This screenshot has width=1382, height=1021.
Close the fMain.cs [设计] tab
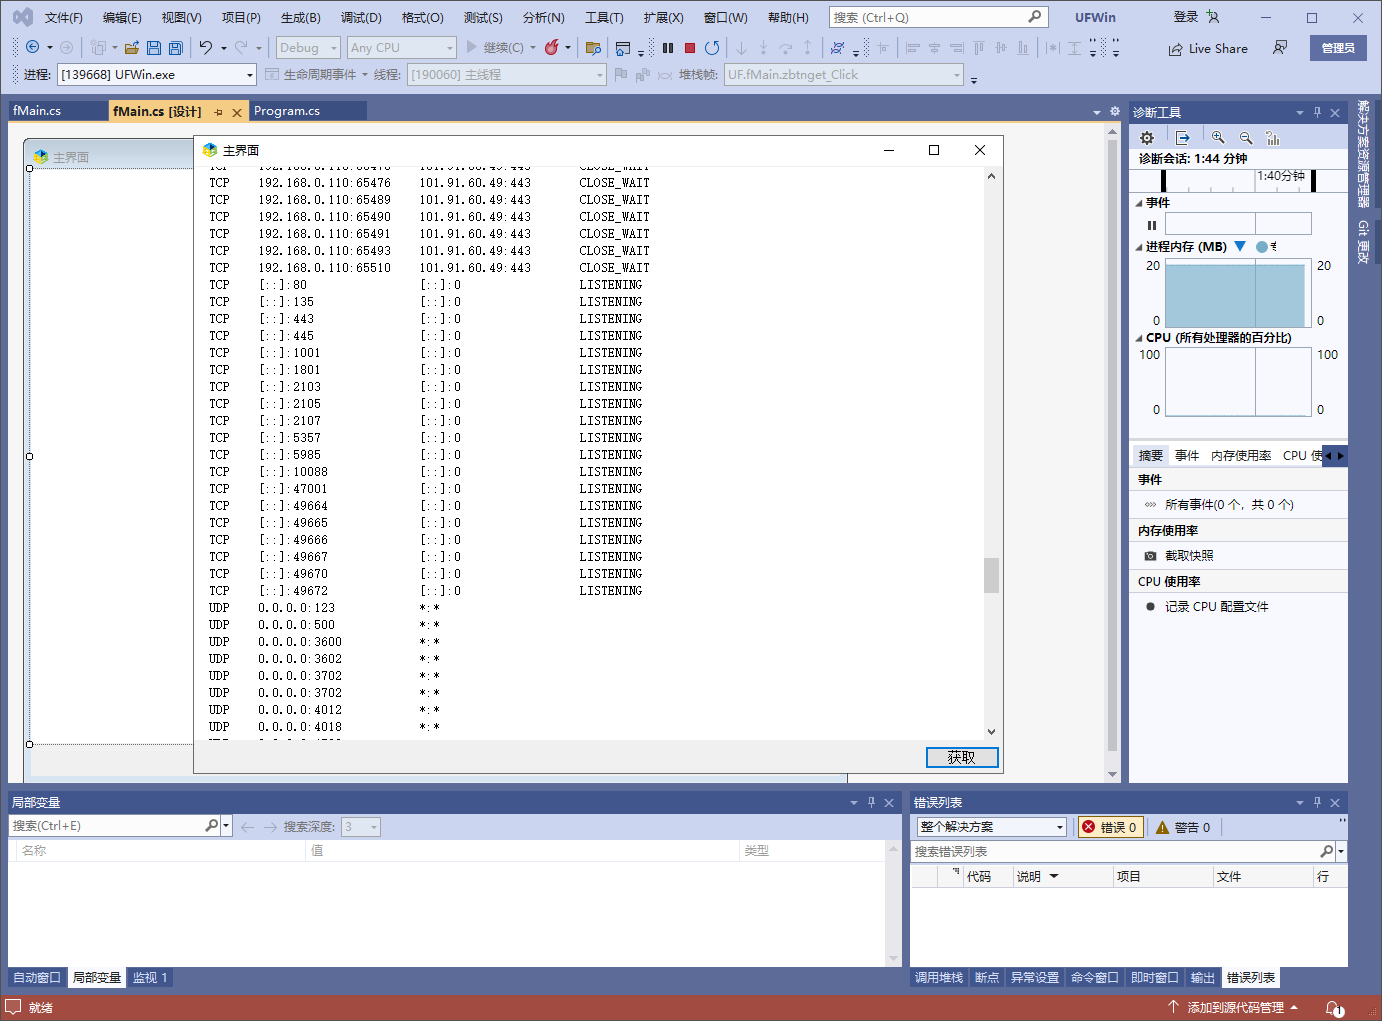(x=237, y=112)
